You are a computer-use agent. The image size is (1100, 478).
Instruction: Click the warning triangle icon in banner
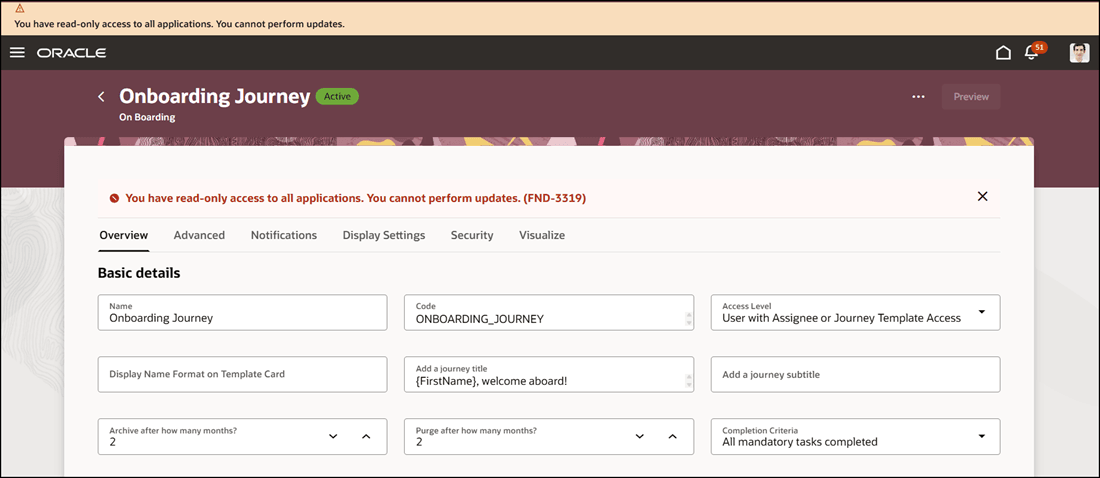tap(19, 8)
